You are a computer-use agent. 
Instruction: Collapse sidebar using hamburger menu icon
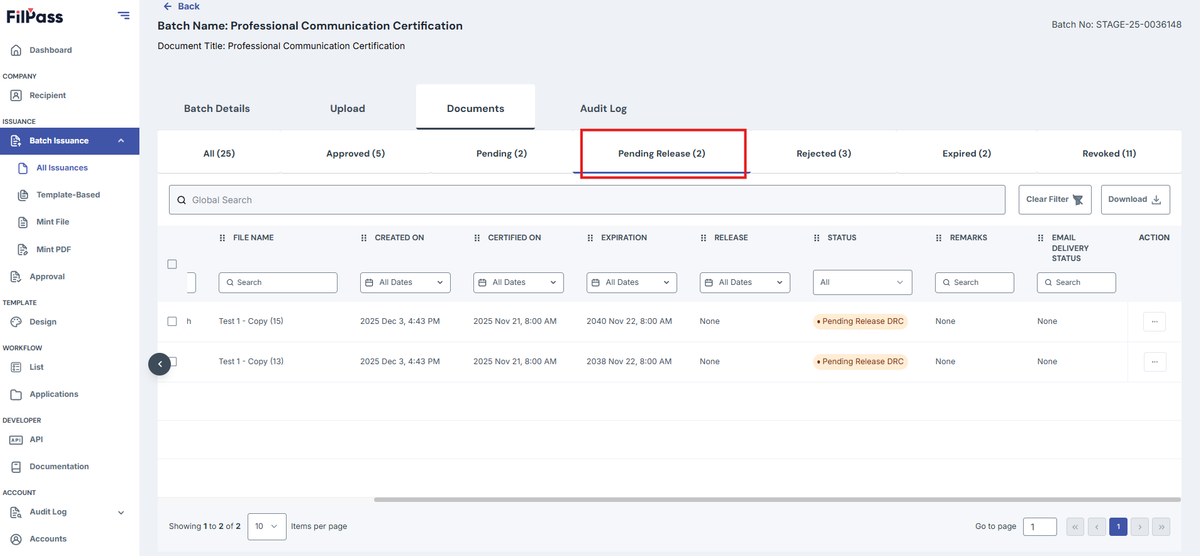[x=123, y=15]
